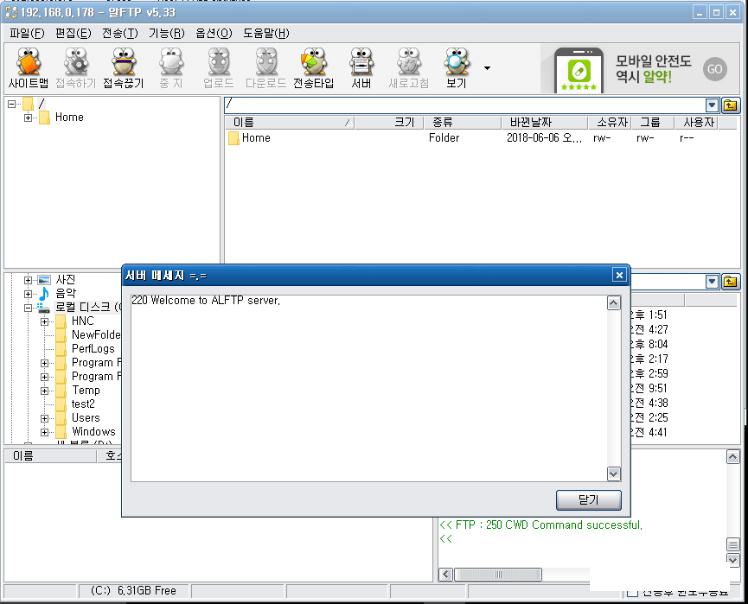The image size is (748, 604).
Task: Open the 도움말(H) help menu
Action: point(266,33)
